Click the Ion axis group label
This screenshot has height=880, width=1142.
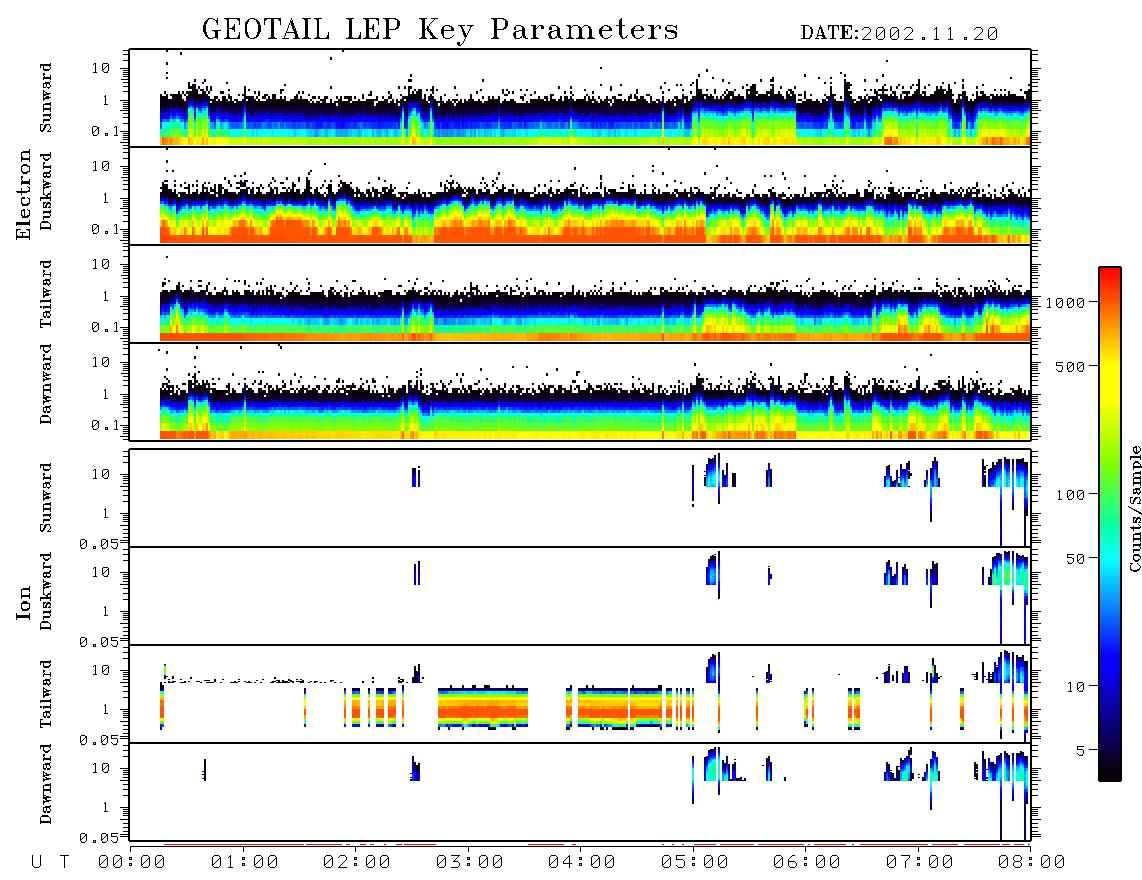click(x=23, y=602)
